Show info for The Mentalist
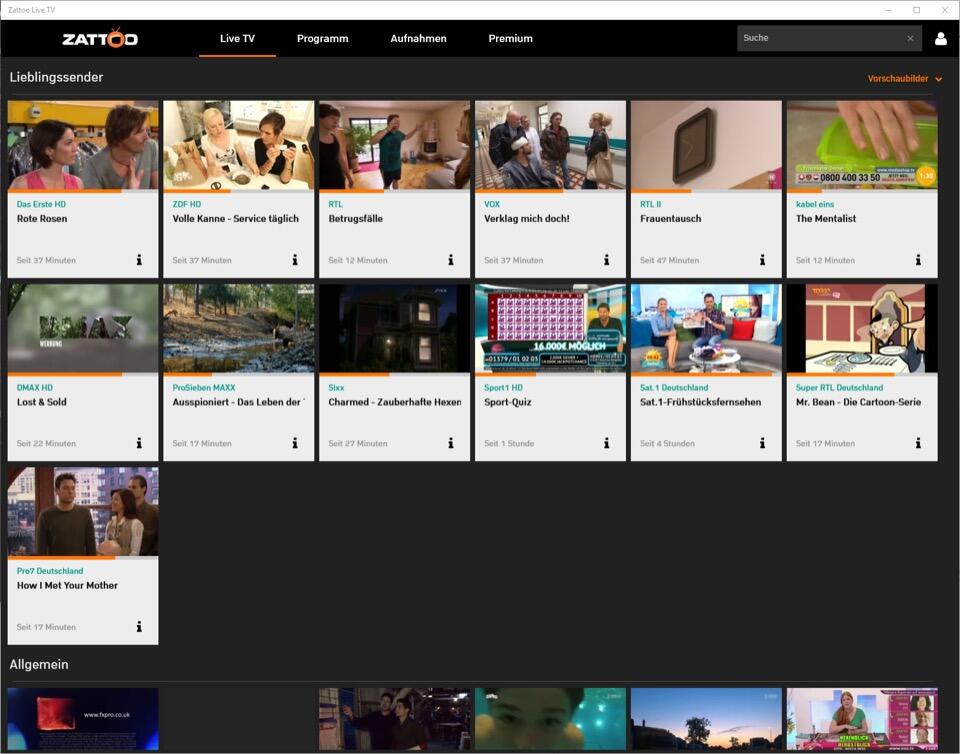This screenshot has height=754, width=960. click(x=918, y=260)
